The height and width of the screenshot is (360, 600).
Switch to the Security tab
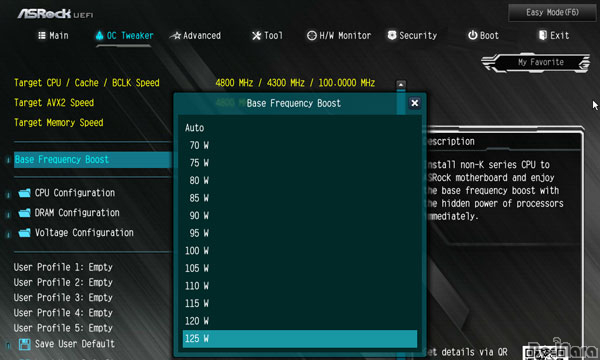coord(412,36)
